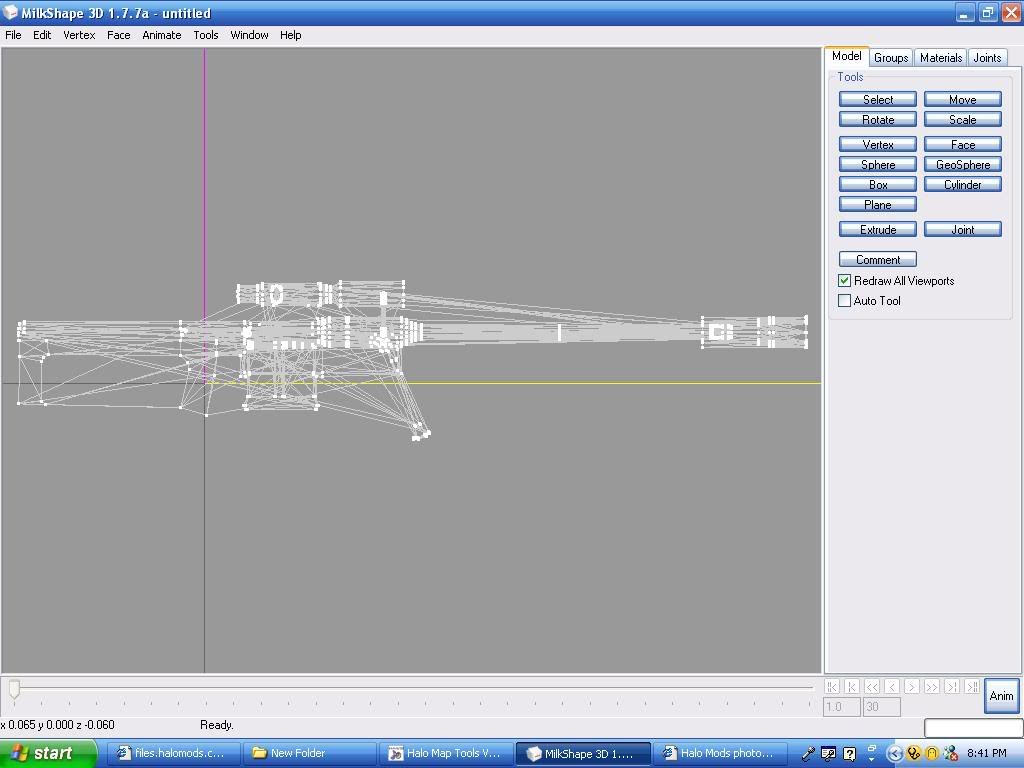Image resolution: width=1024 pixels, height=768 pixels.
Task: Open the File menu
Action: point(13,35)
